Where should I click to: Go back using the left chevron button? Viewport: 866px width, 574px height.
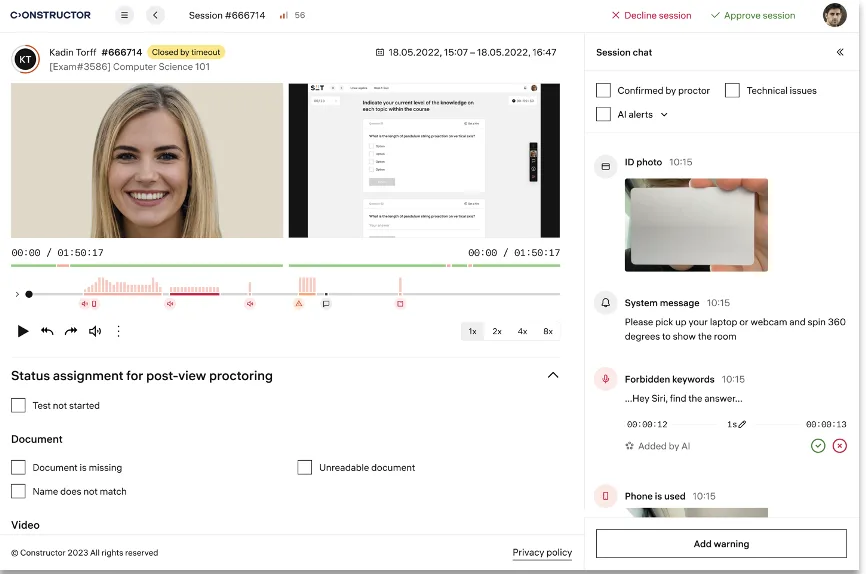click(155, 15)
